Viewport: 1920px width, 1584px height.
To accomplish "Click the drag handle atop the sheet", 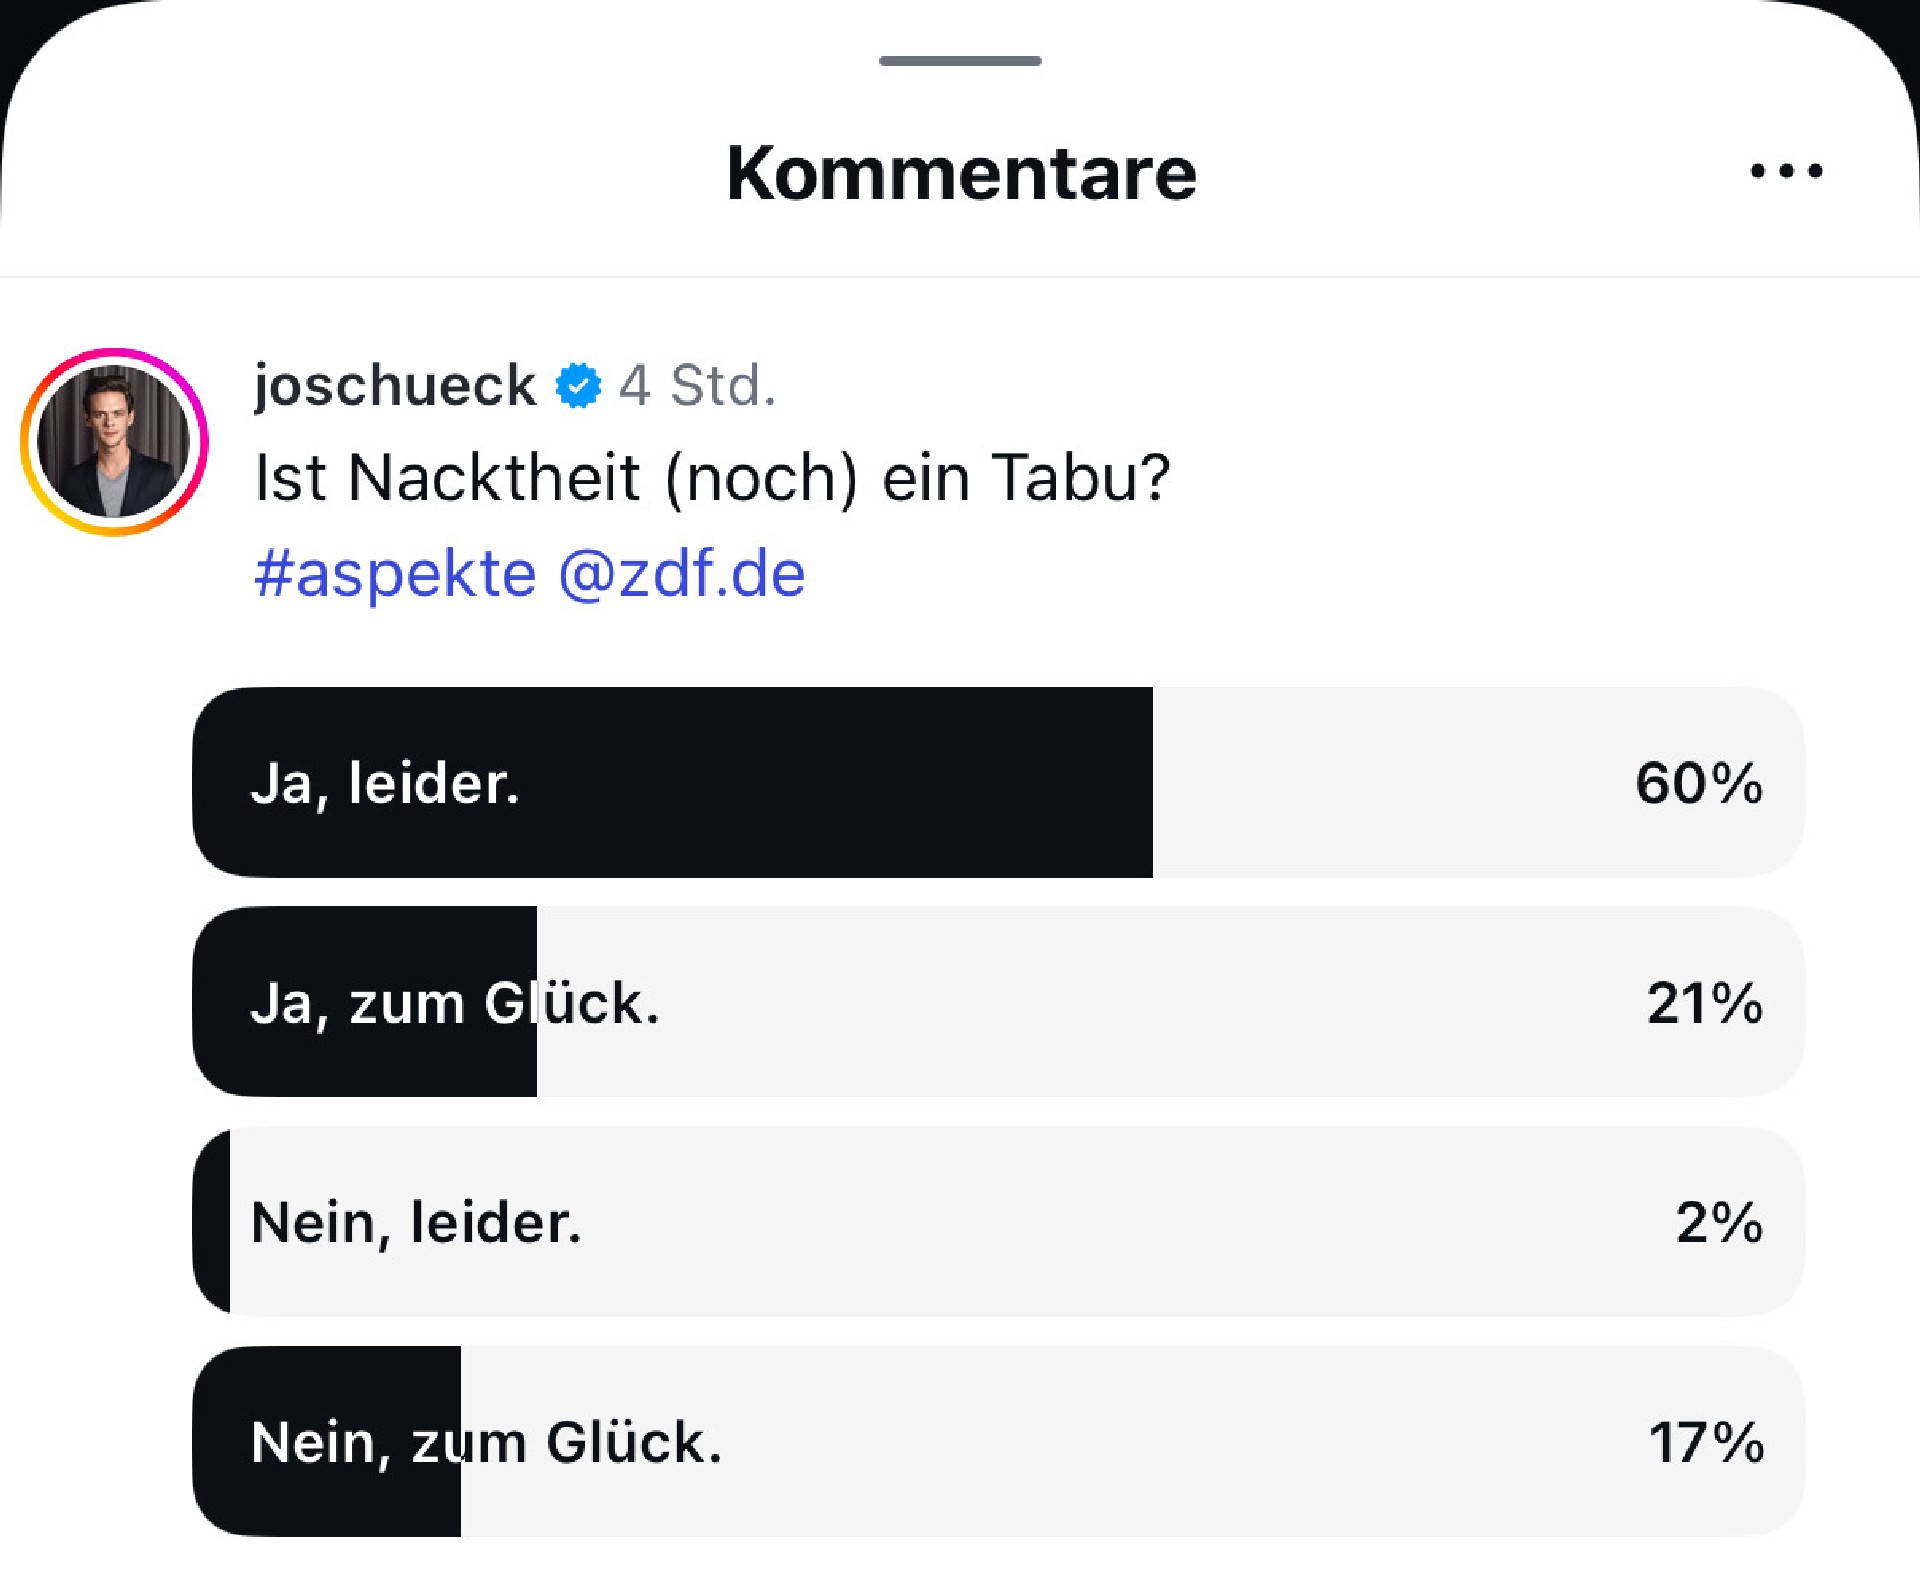I will click(960, 61).
